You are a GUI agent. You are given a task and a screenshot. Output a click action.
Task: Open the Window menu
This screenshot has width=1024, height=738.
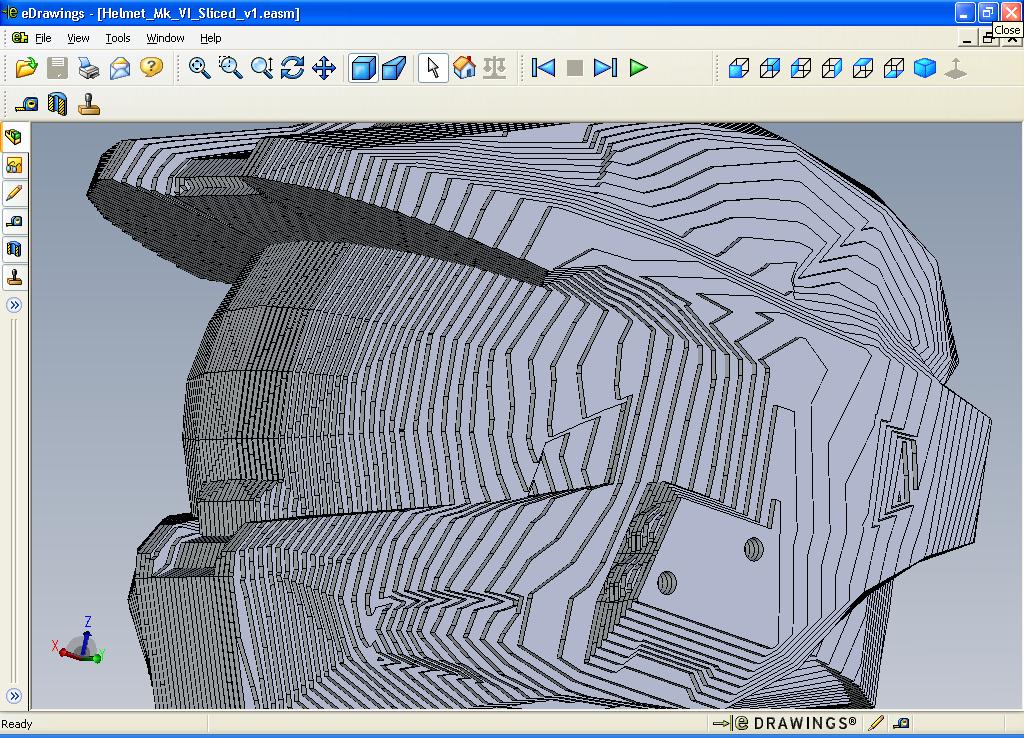pos(165,38)
